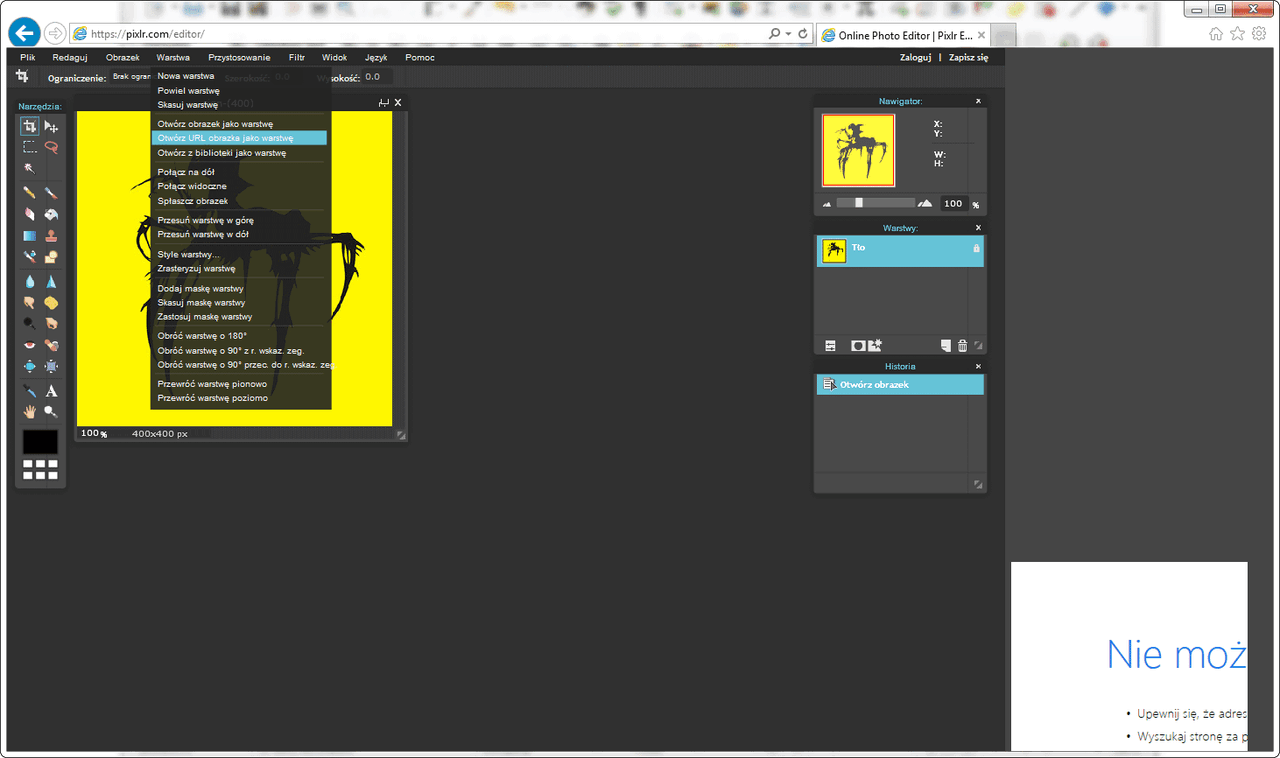The width and height of the screenshot is (1280, 758).
Task: Select the Pinch tool
Action: pos(51,366)
